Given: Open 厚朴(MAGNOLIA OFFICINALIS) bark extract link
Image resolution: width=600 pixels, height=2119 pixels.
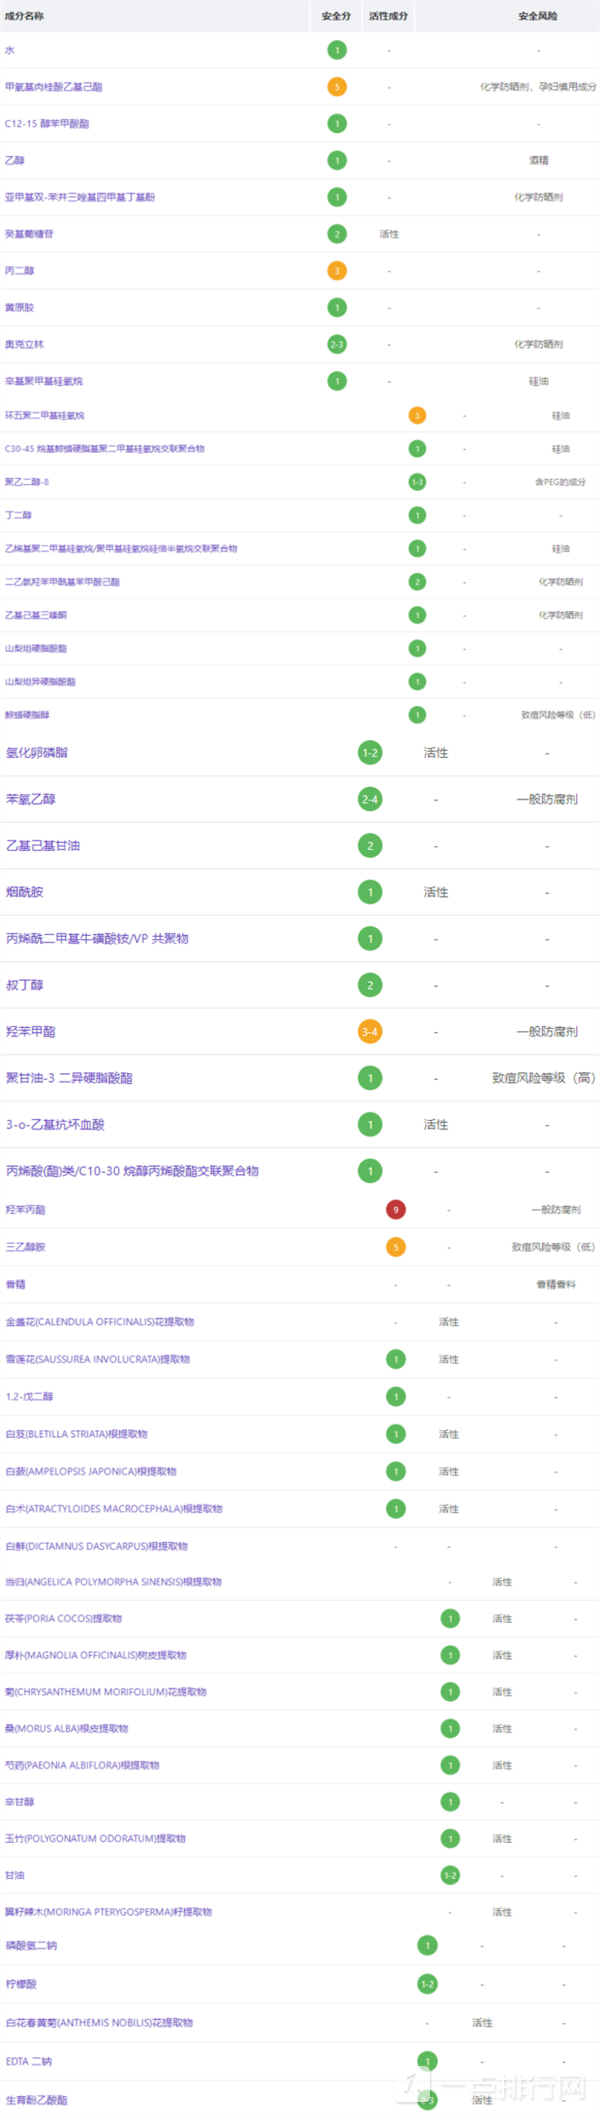Looking at the screenshot, I should tap(96, 1655).
